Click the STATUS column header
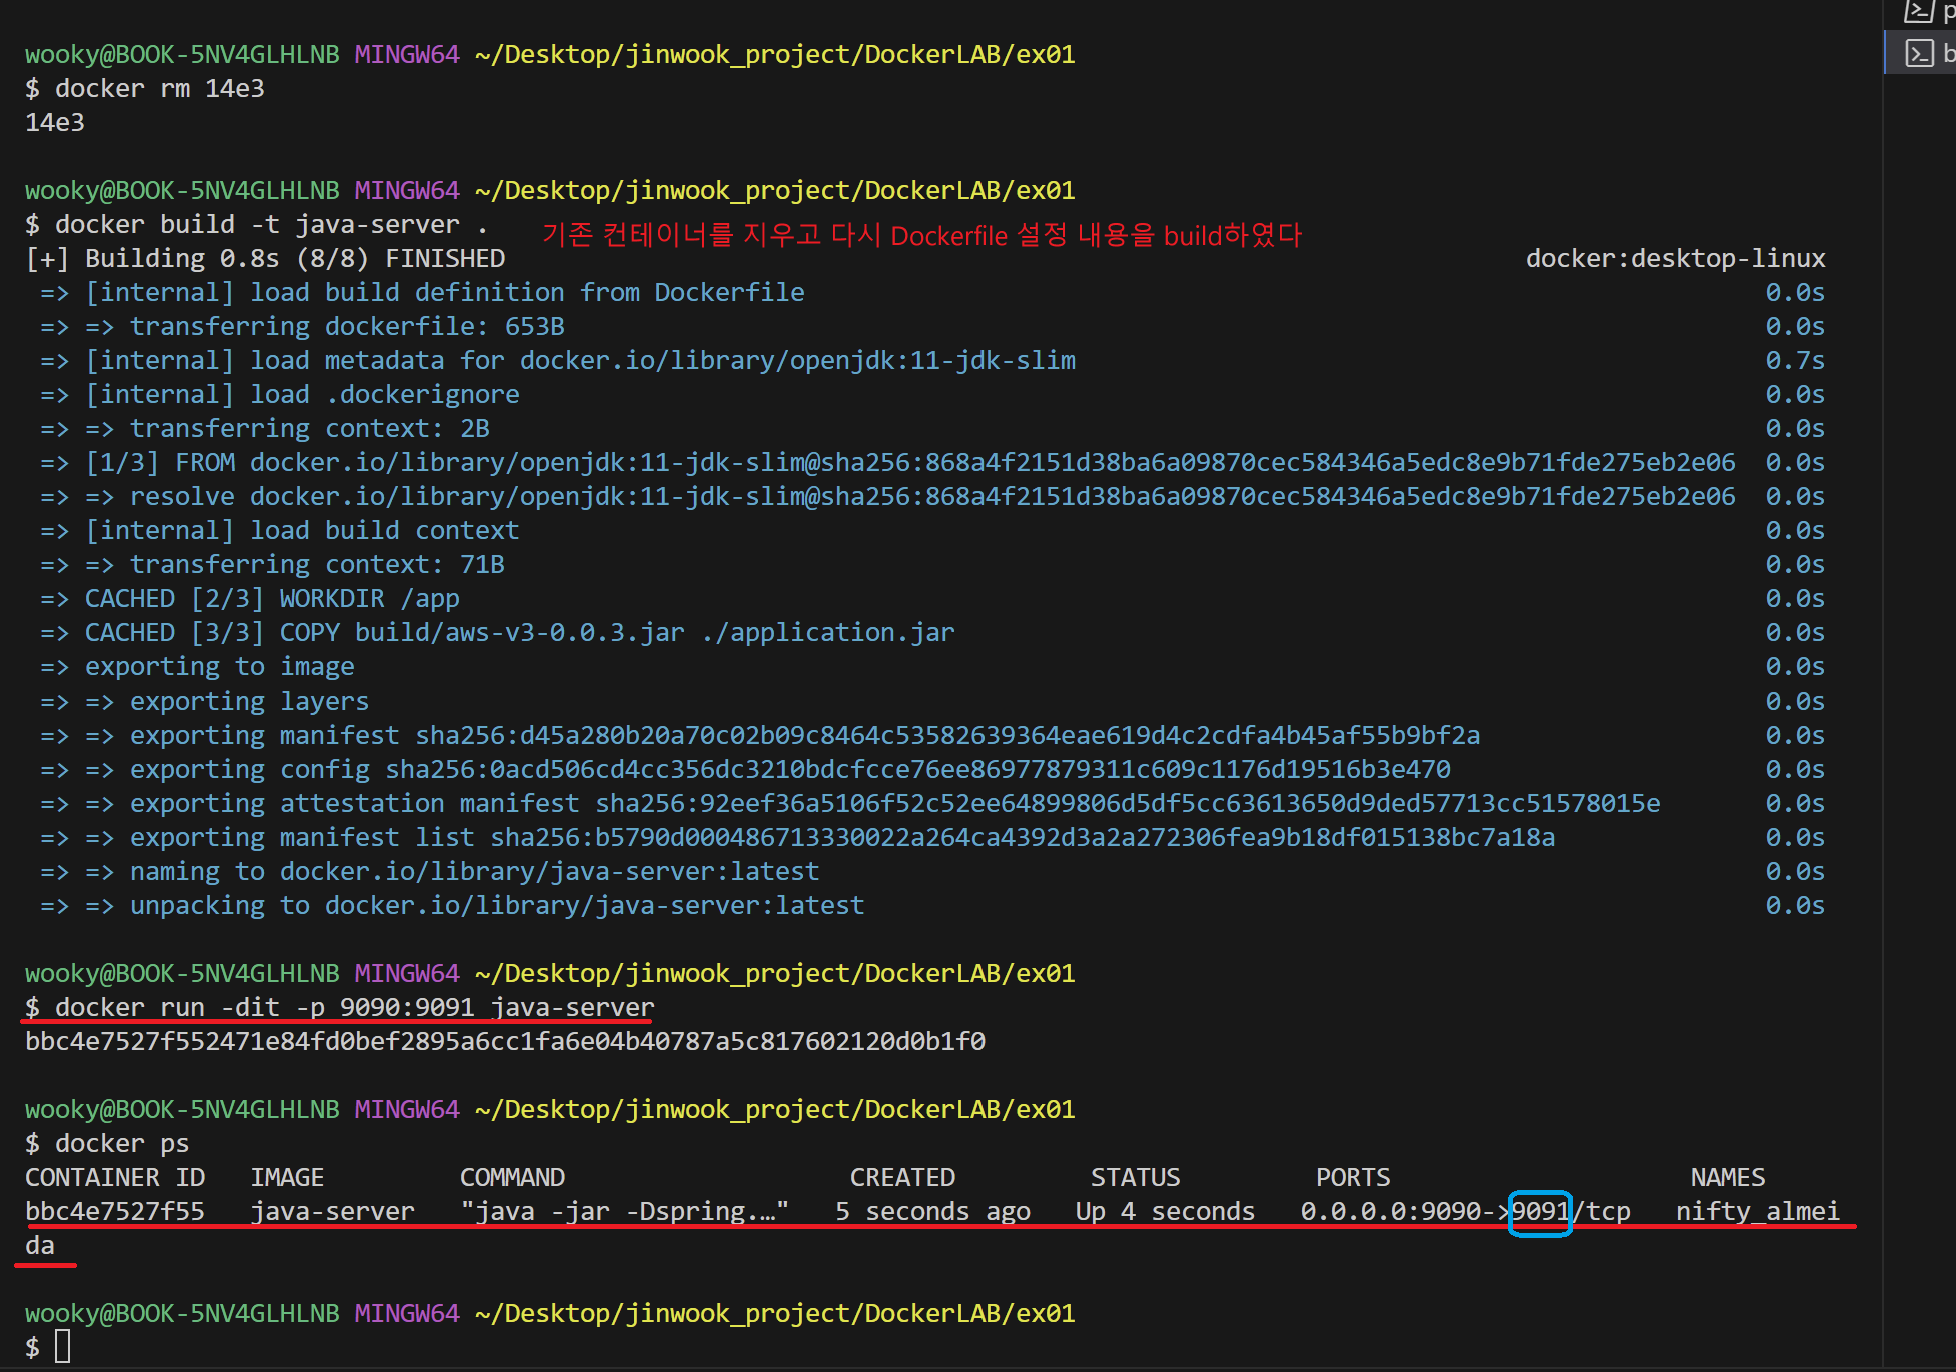Screen dimensions: 1956x1372 1135,1177
